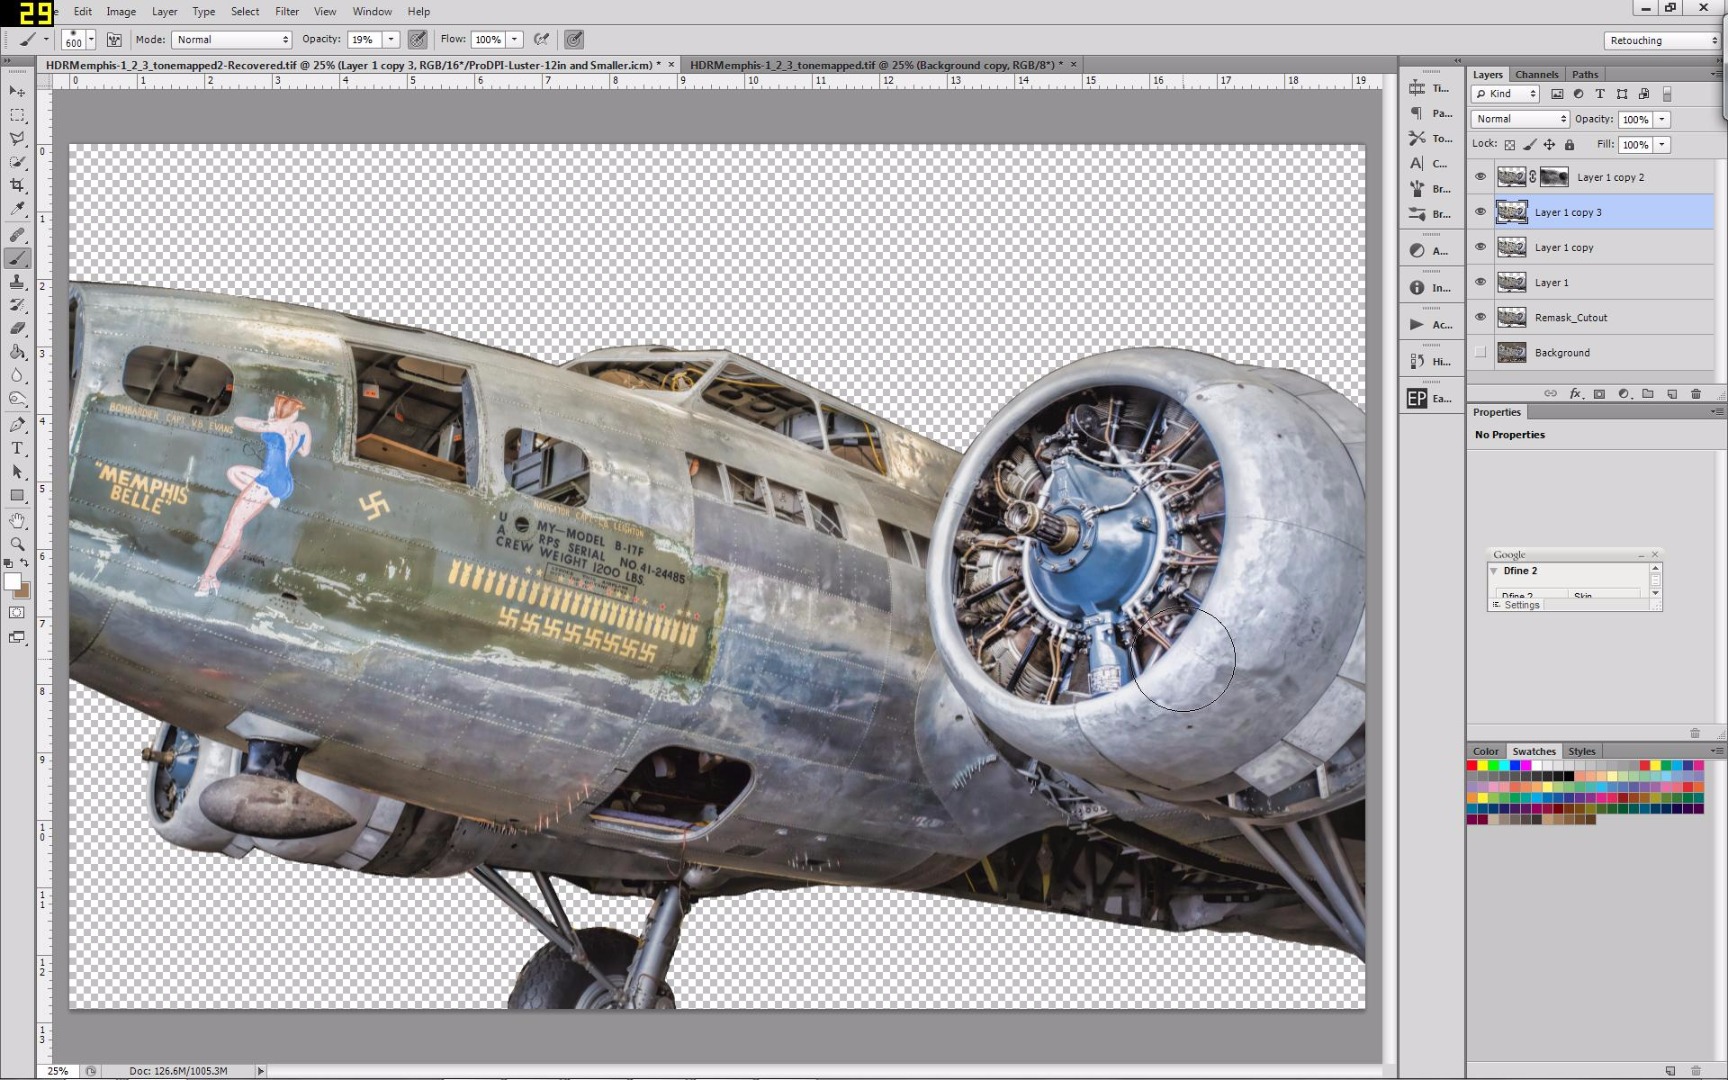
Task: Turn layer filtering on or off
Action: [x=1667, y=94]
